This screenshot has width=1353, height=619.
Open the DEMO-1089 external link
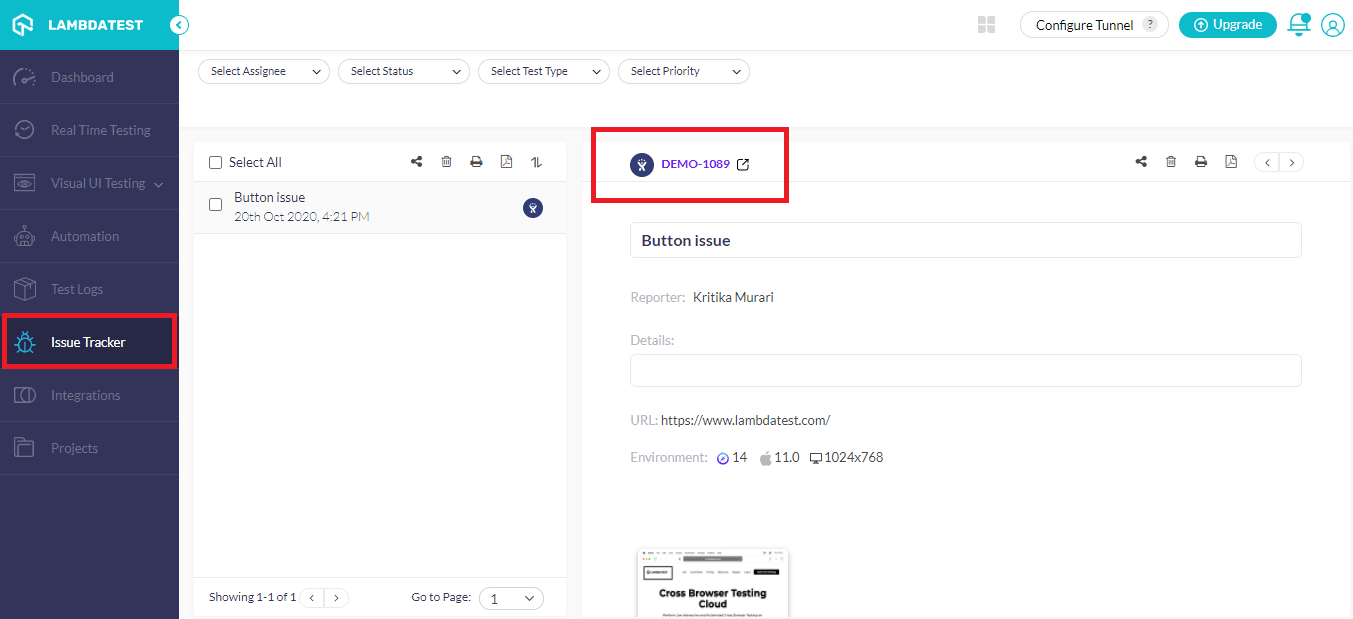pyautogui.click(x=742, y=163)
